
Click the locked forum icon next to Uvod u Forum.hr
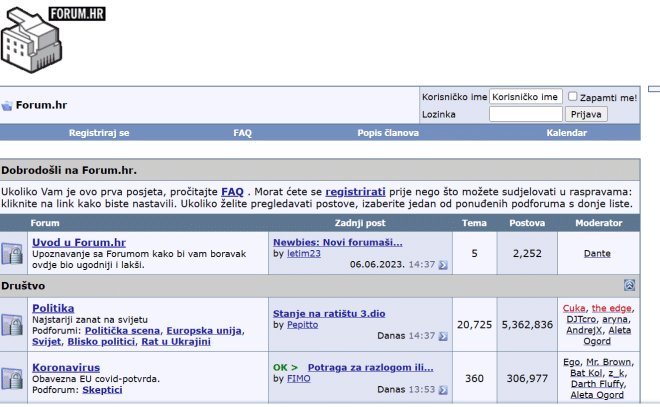(x=12, y=253)
